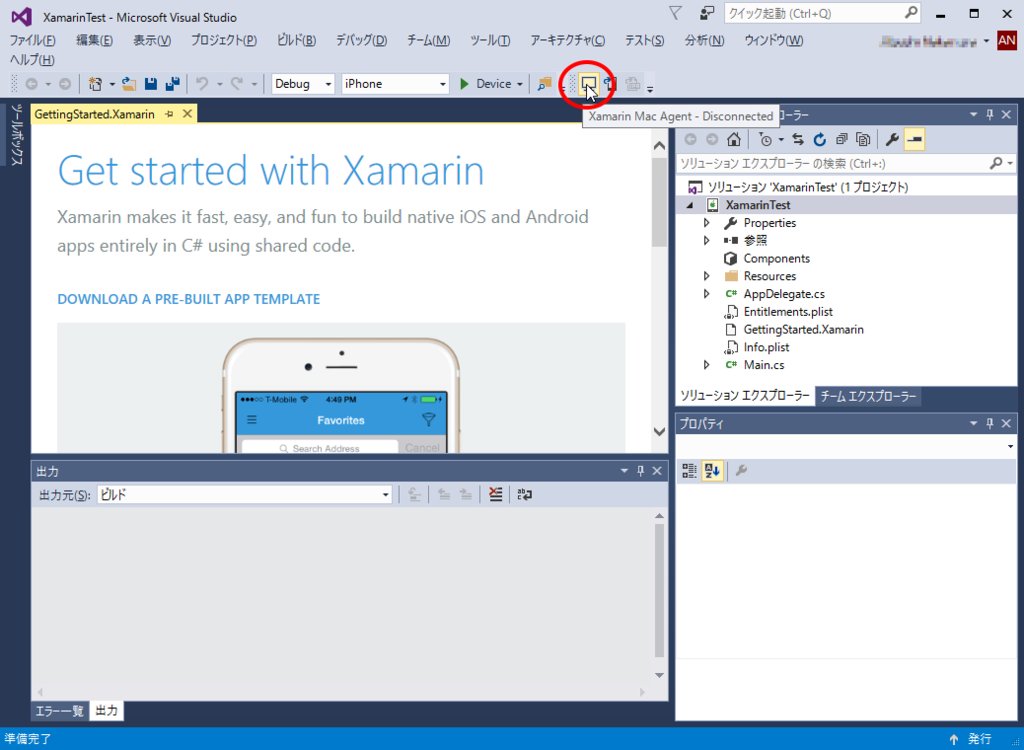Screen dimensions: 1024x750
Task: Click the Clear All icon in Output
Action: [x=496, y=495]
